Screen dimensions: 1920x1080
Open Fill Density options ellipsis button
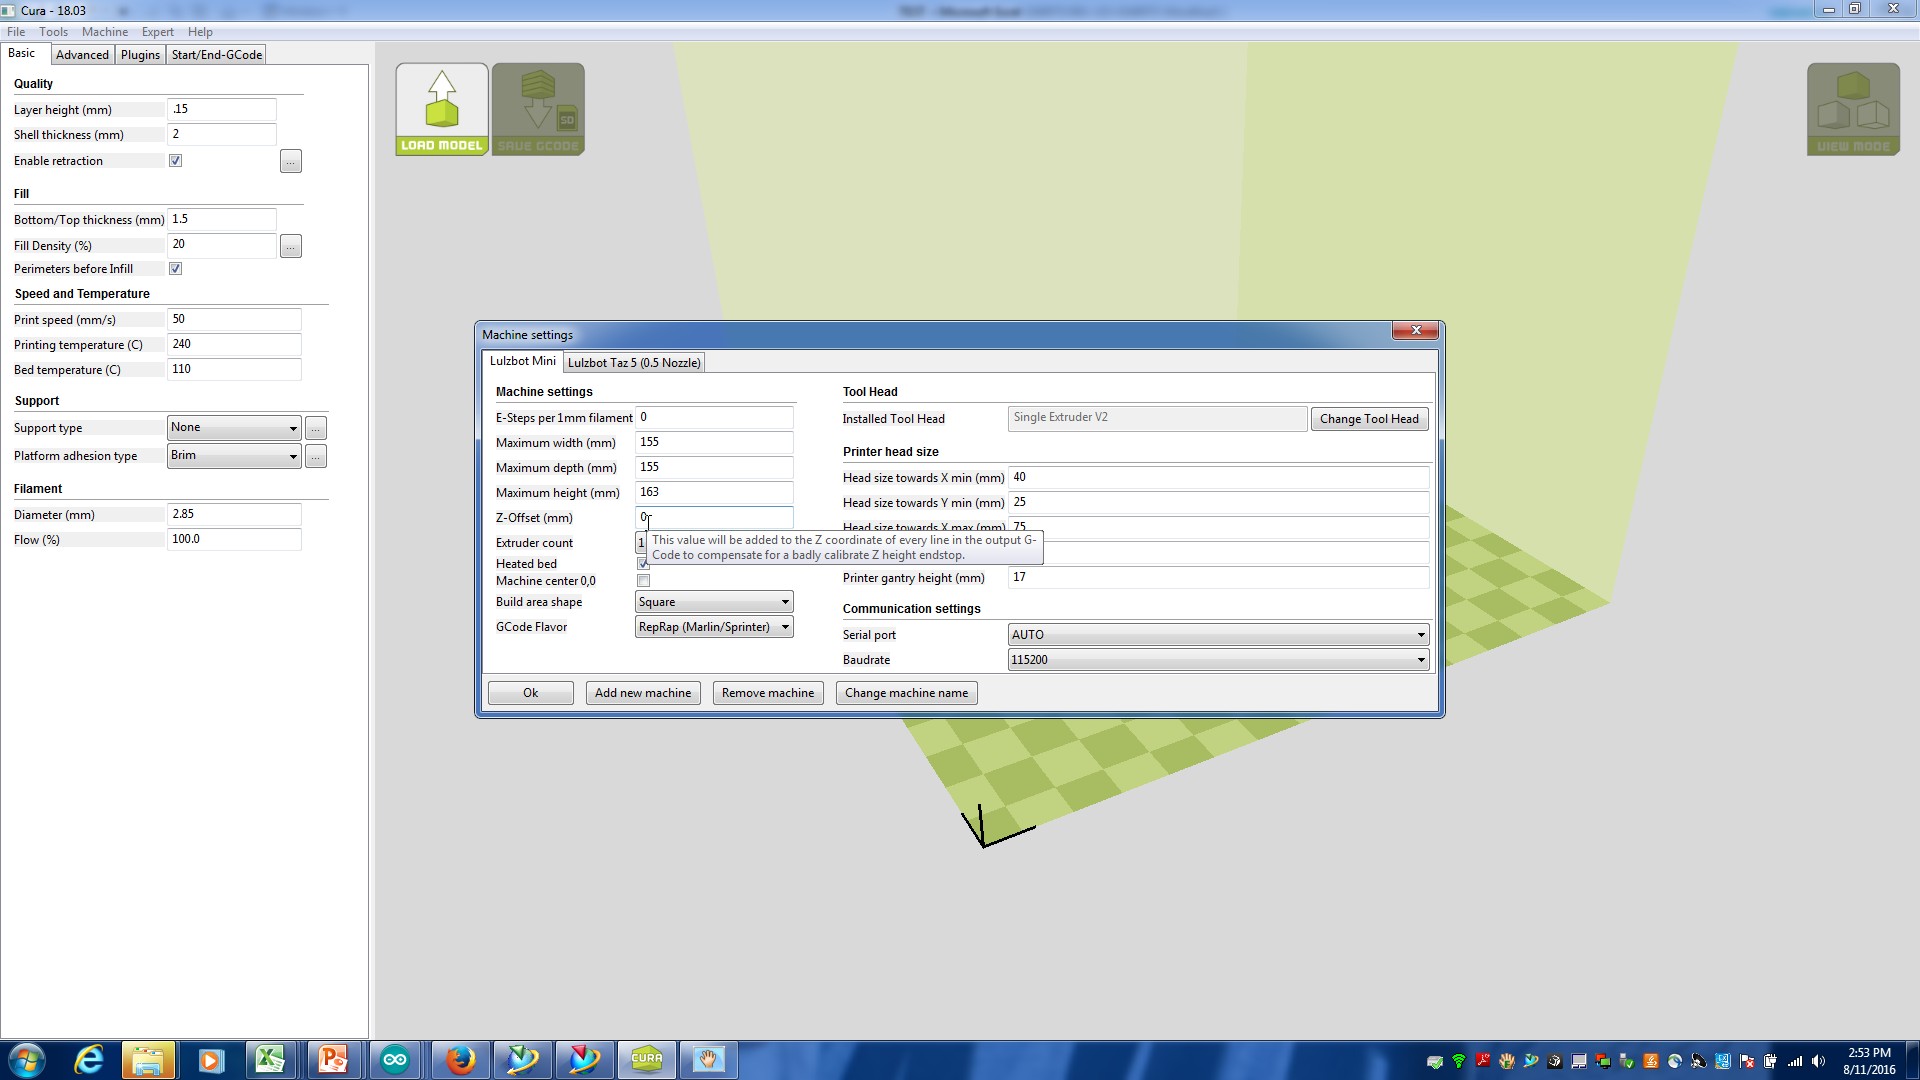click(290, 246)
